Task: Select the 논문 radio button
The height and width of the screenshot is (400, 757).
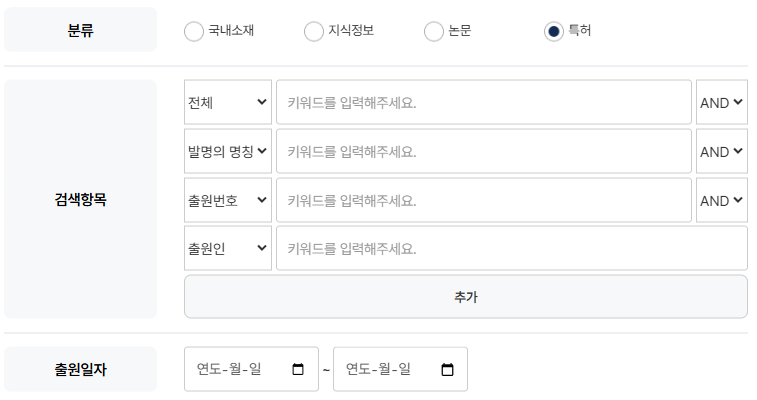Action: coord(434,31)
